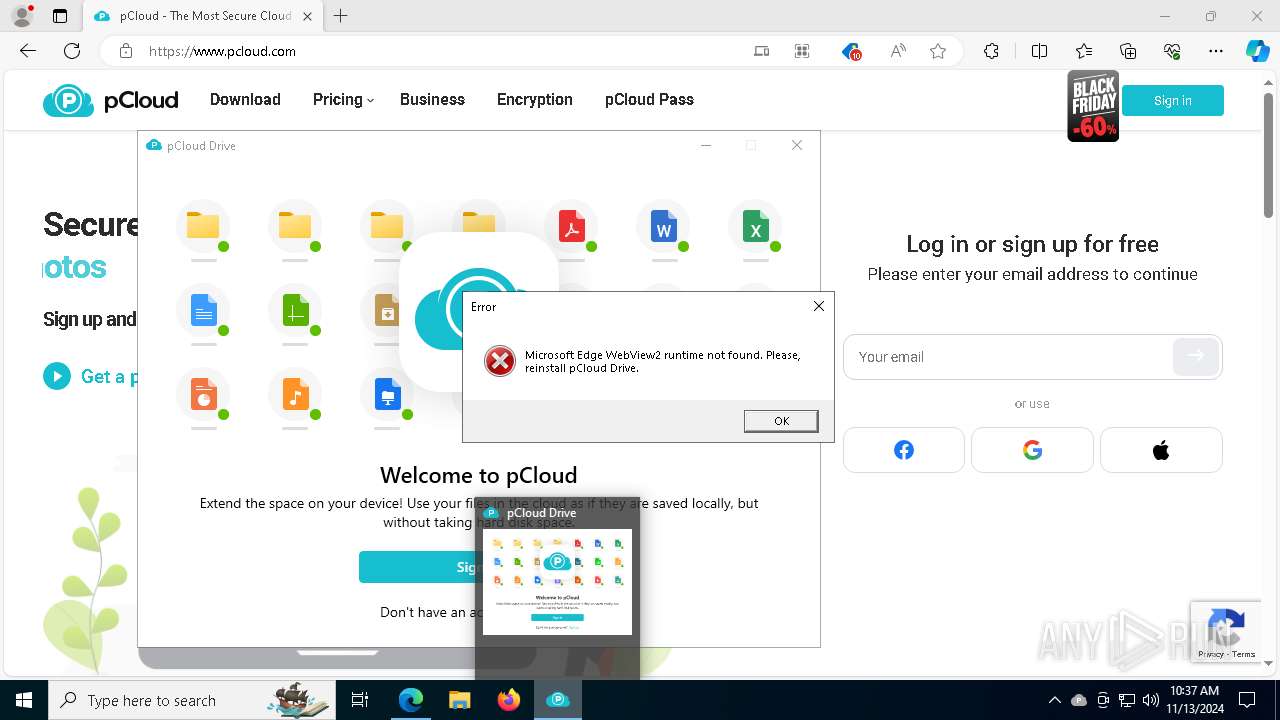Click the taskbar search box
This screenshot has height=720, width=1280.
[x=192, y=700]
